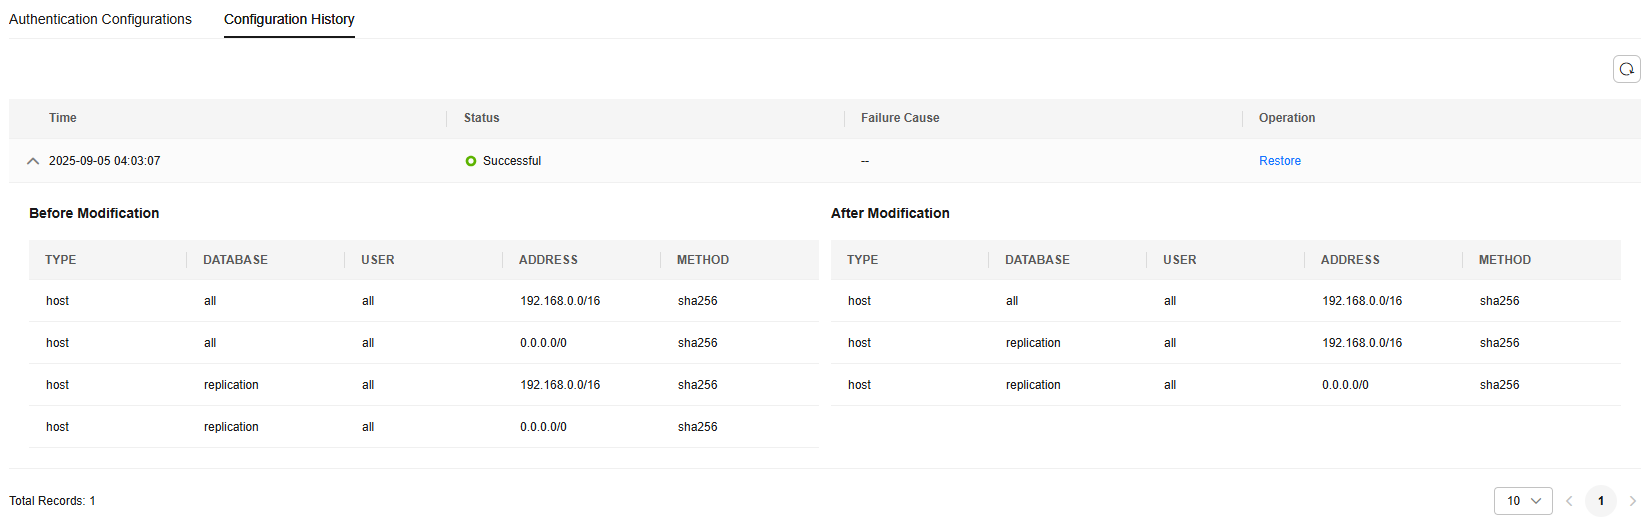The image size is (1646, 519).
Task: Select 0.0.0.0/0 address in After Modification table
Action: [1345, 385]
